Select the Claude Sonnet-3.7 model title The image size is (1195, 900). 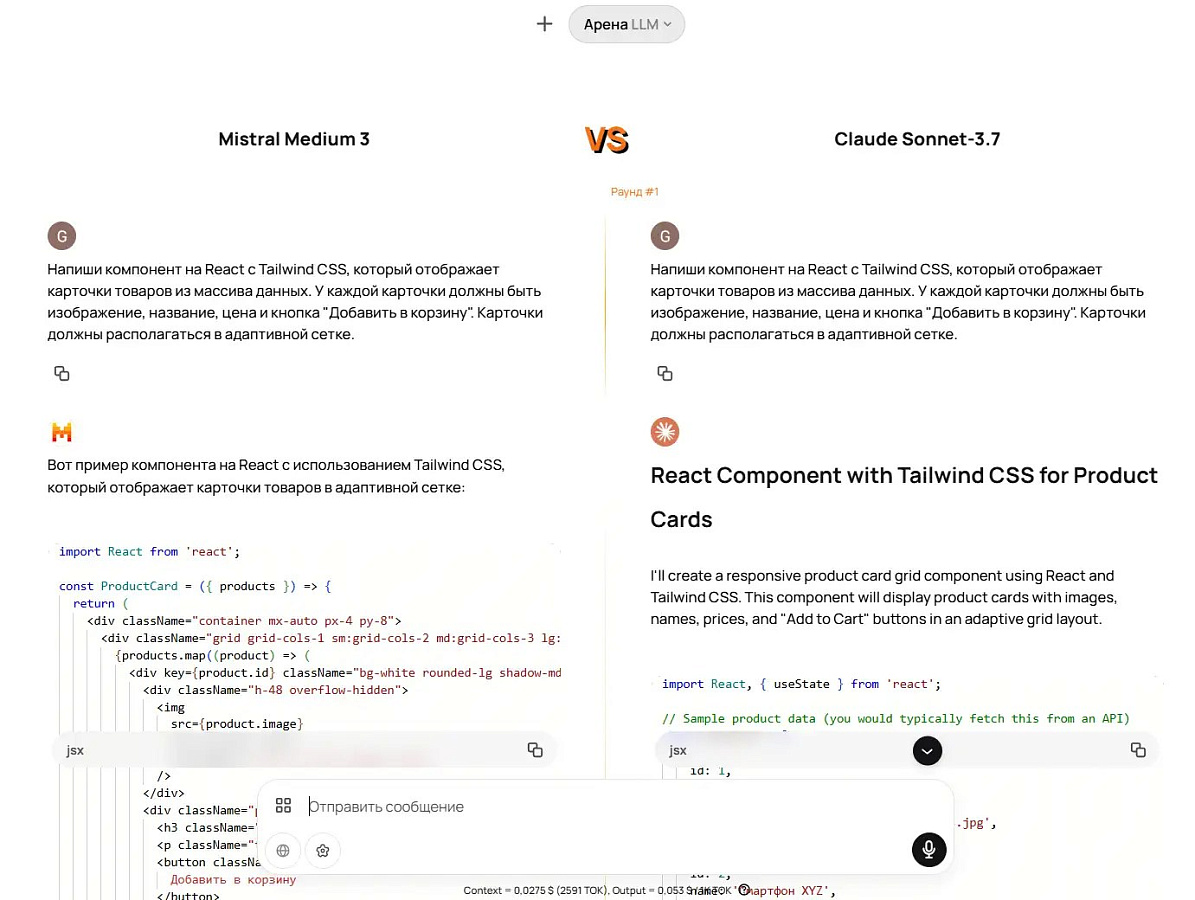click(917, 139)
